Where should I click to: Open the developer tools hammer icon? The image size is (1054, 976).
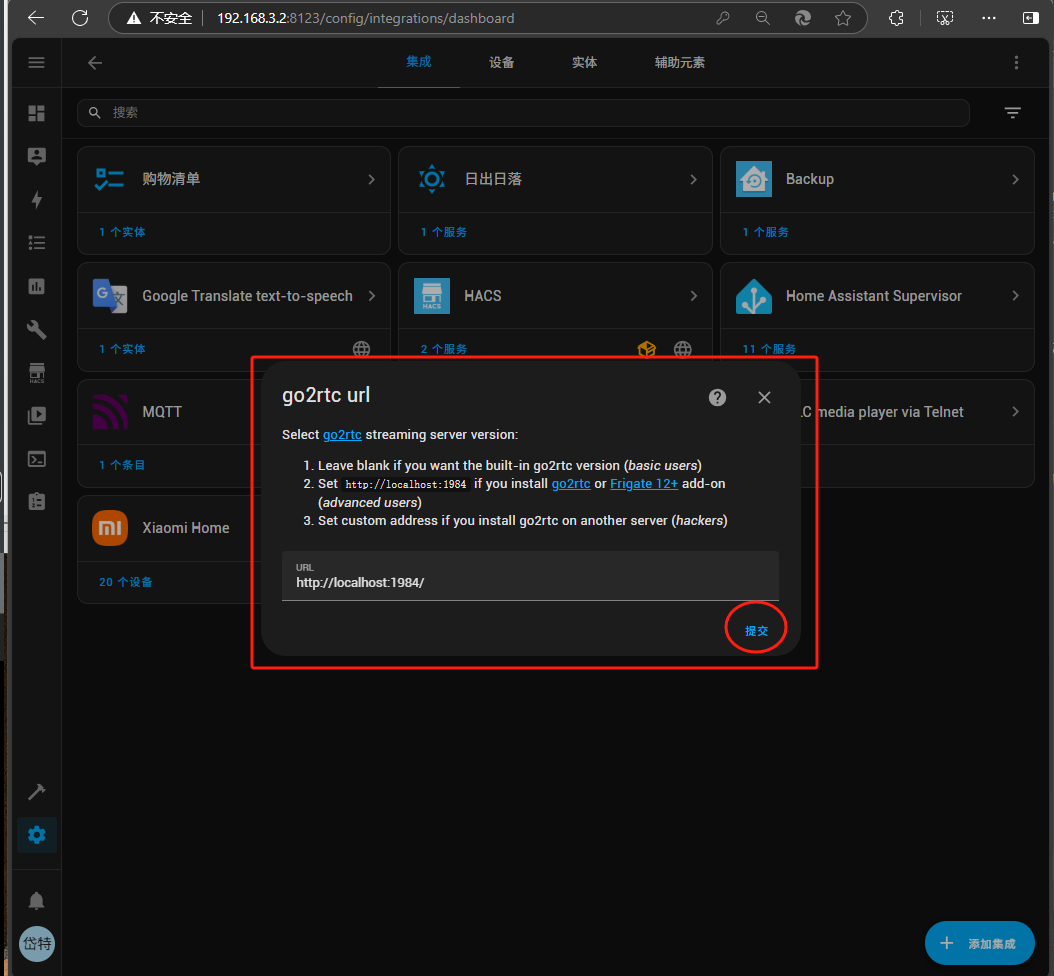tap(37, 792)
